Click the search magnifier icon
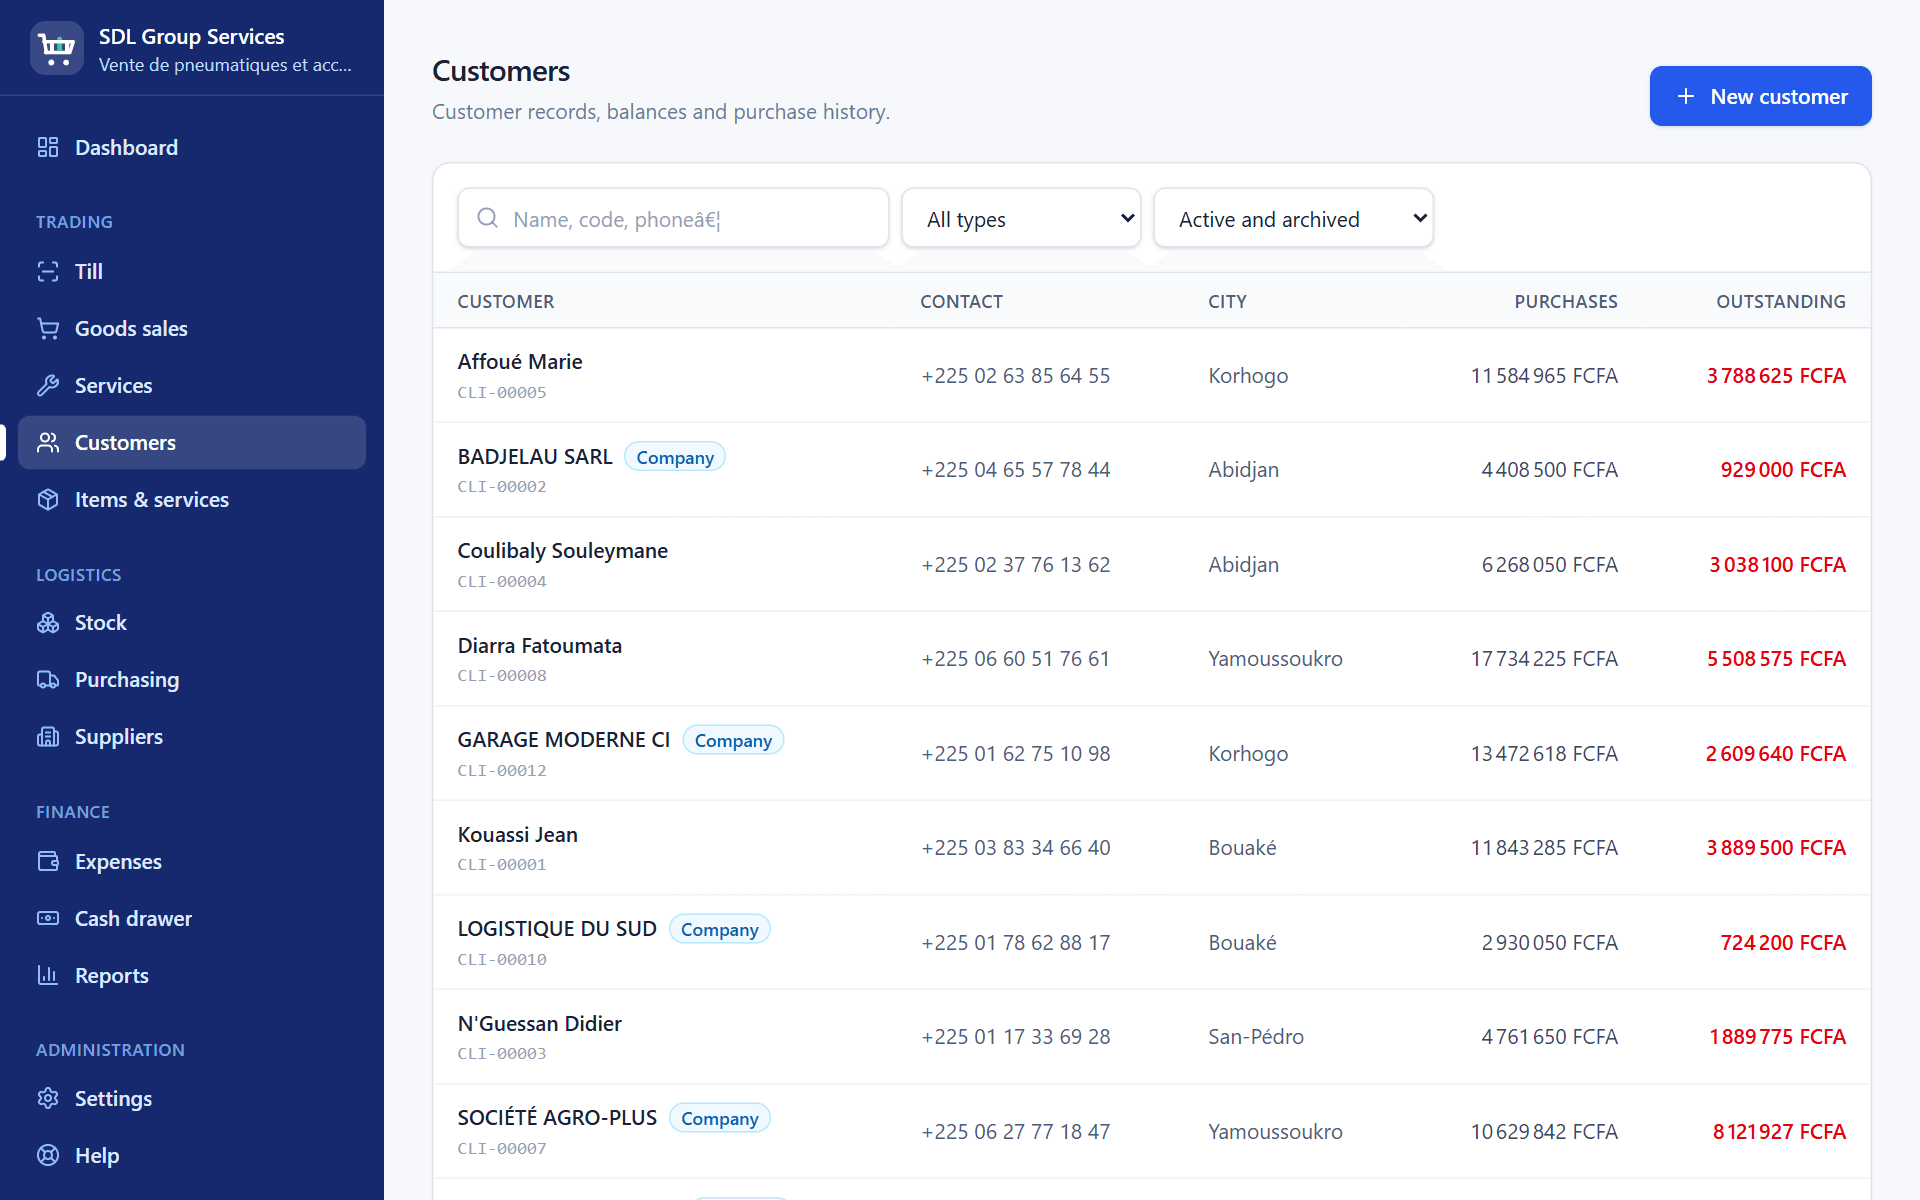This screenshot has height=1200, width=1920. (488, 218)
